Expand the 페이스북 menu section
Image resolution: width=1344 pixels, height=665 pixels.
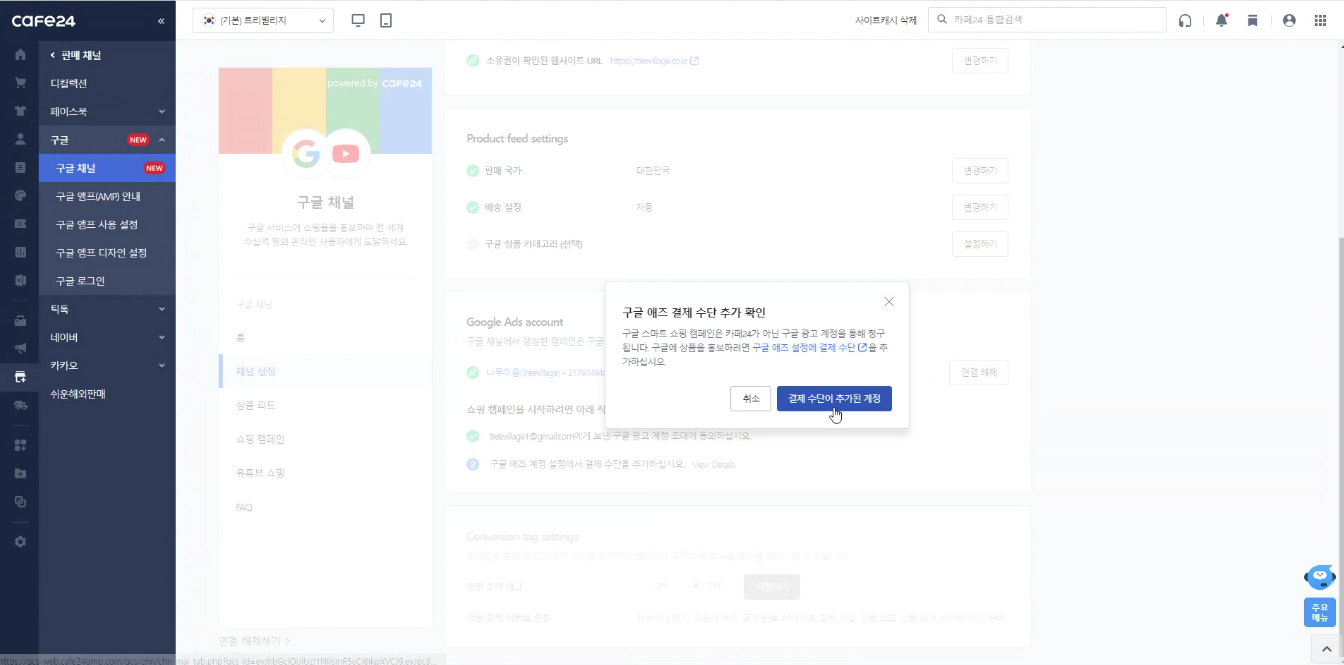(x=107, y=111)
